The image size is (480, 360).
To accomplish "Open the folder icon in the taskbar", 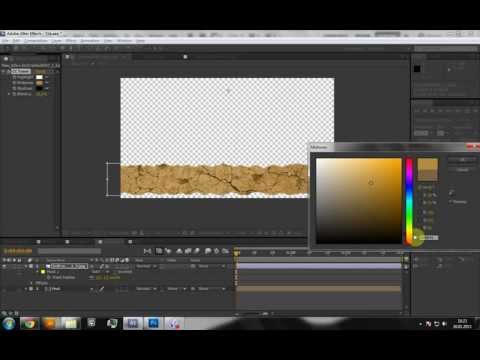I will [71, 323].
